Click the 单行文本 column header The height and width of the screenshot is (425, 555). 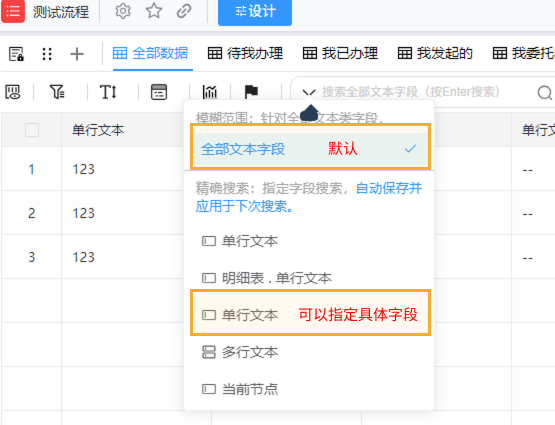[x=98, y=130]
